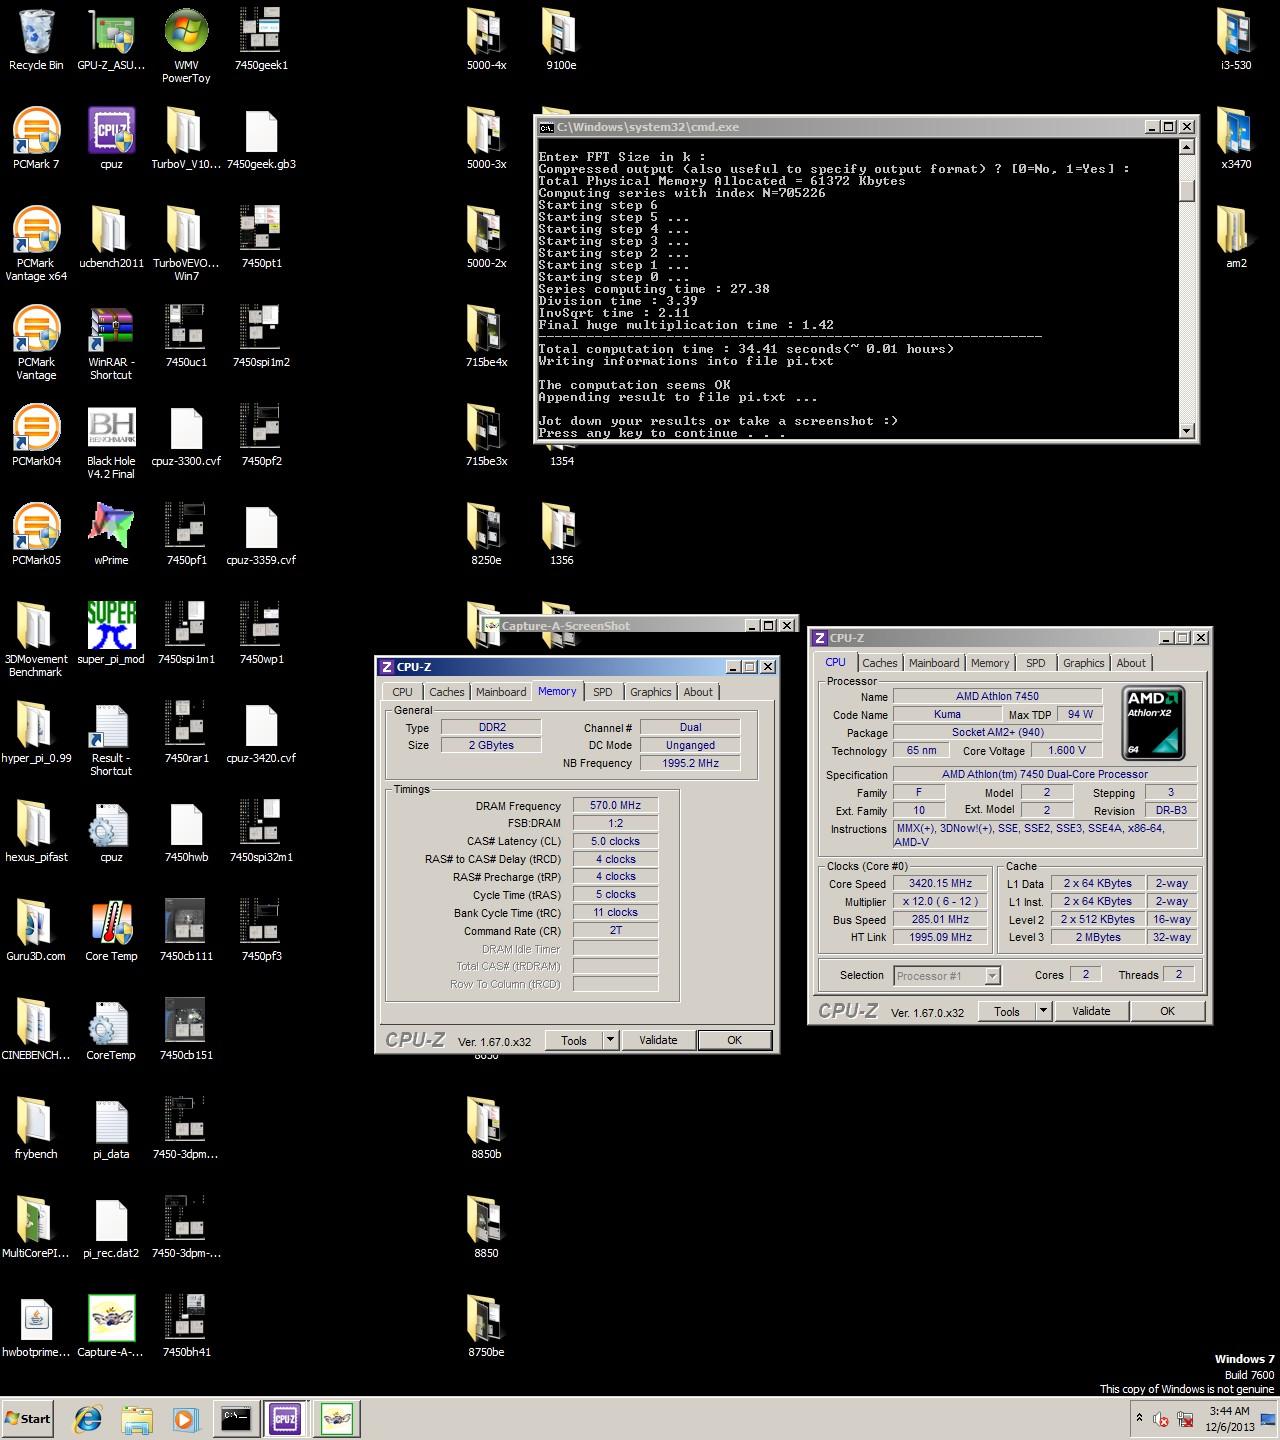Open the cpuz-3300.cvf file icon
This screenshot has width=1280, height=1440.
[x=186, y=436]
